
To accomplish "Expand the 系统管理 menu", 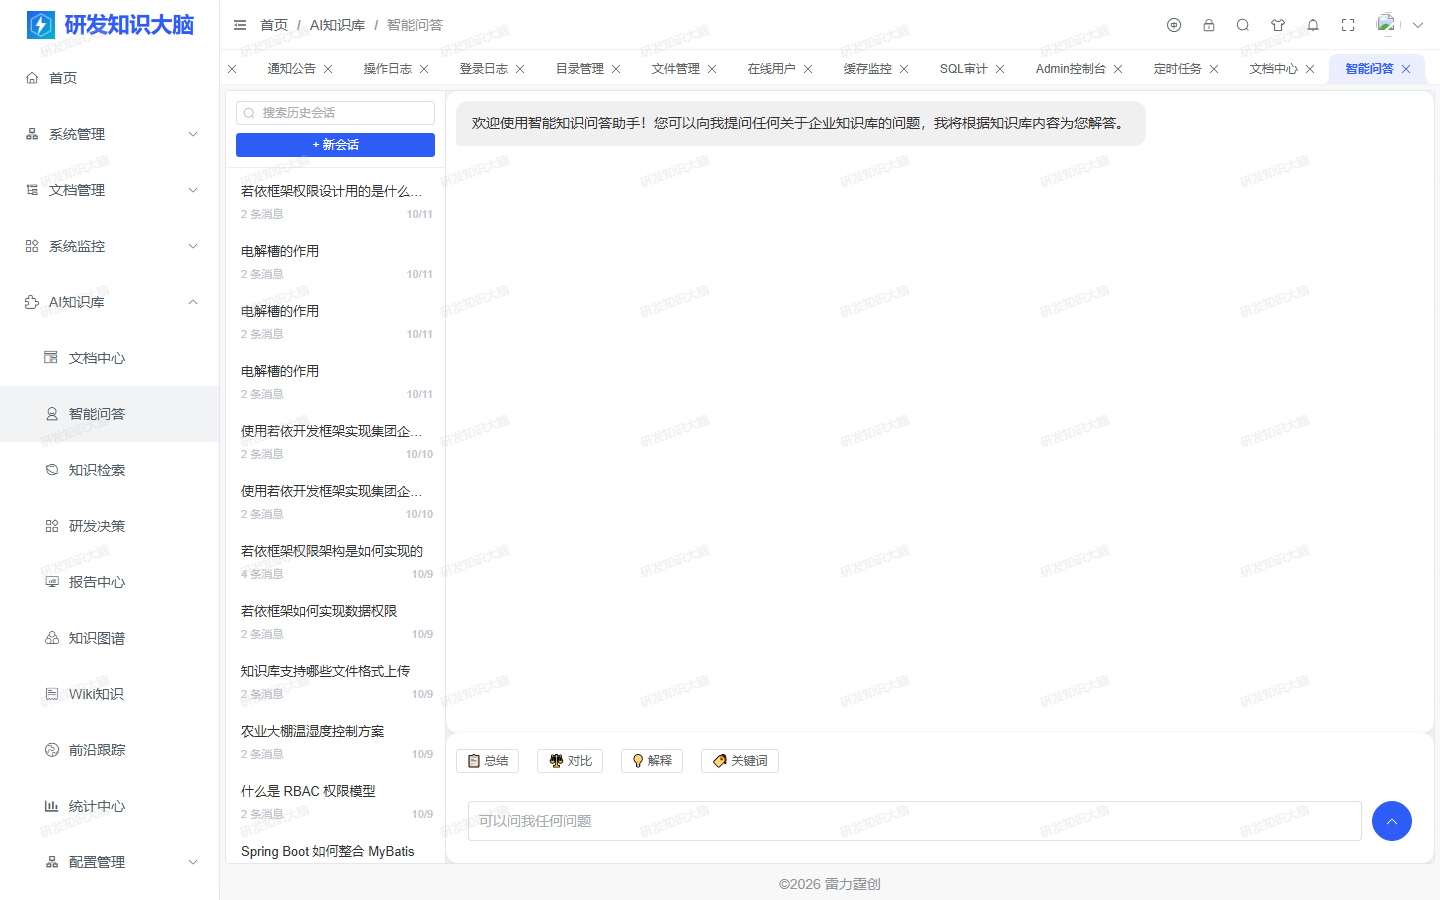I will pyautogui.click(x=109, y=134).
